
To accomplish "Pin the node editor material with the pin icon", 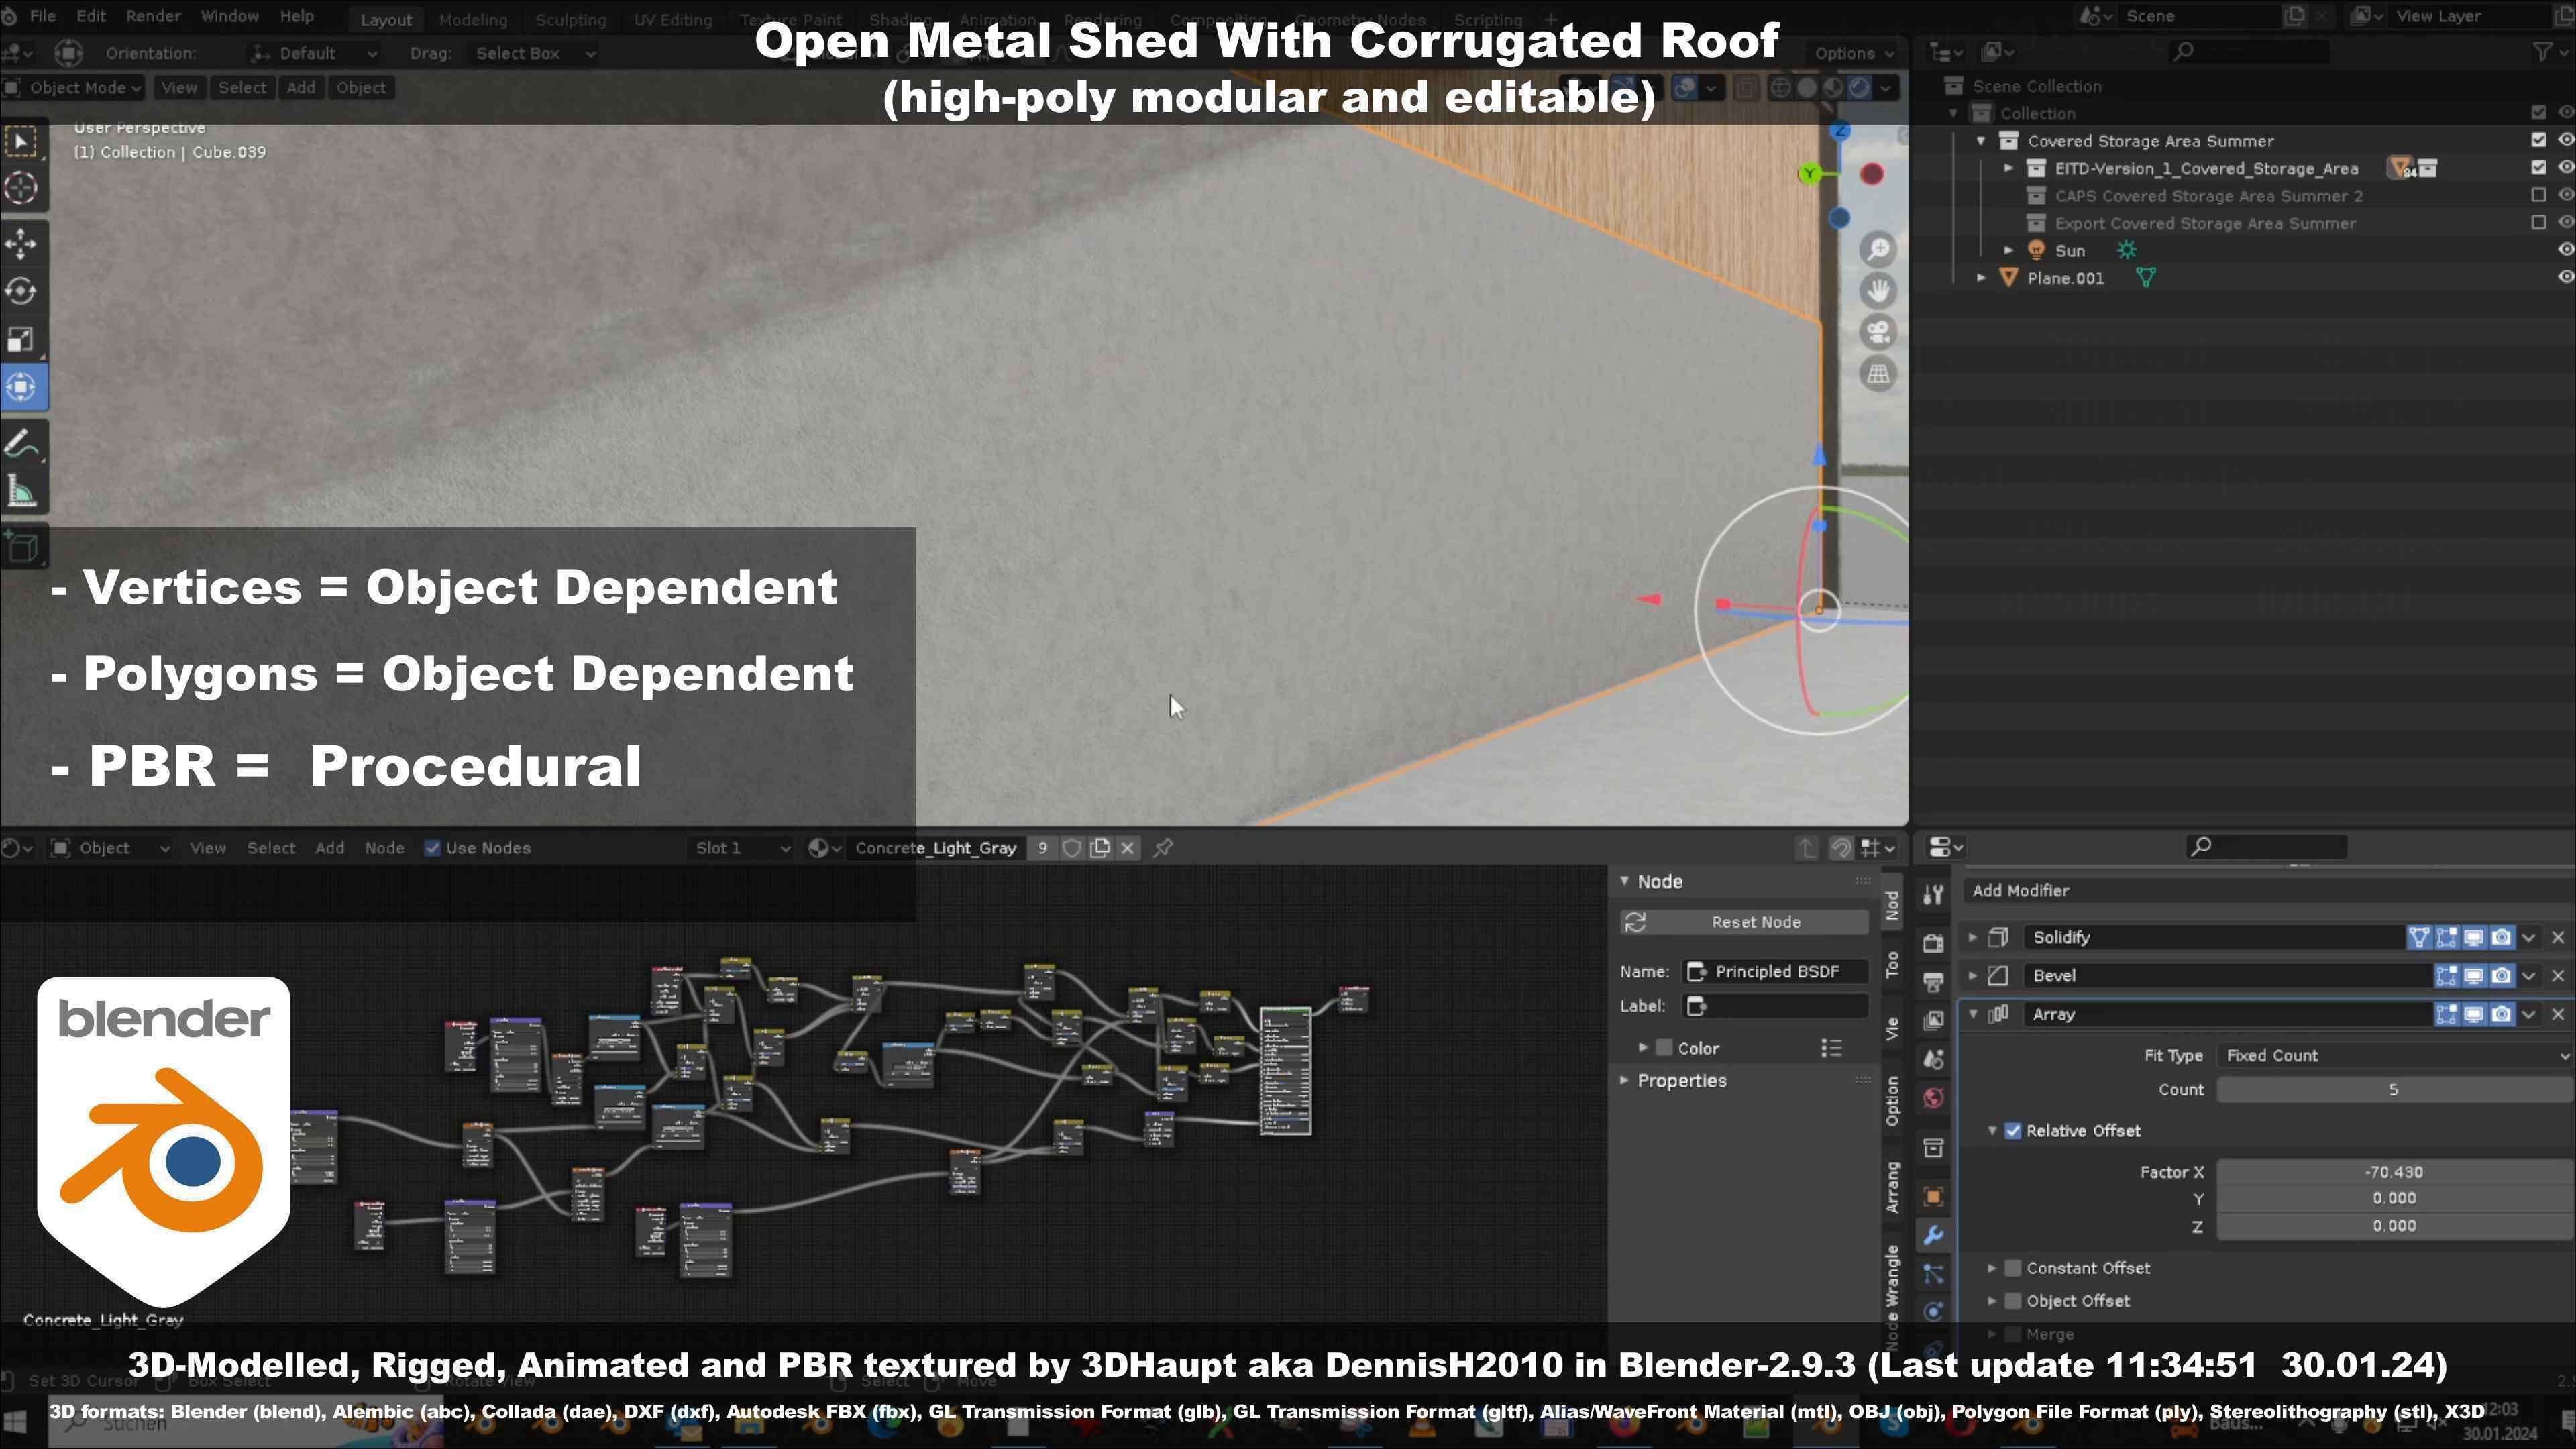I will click(x=1163, y=848).
